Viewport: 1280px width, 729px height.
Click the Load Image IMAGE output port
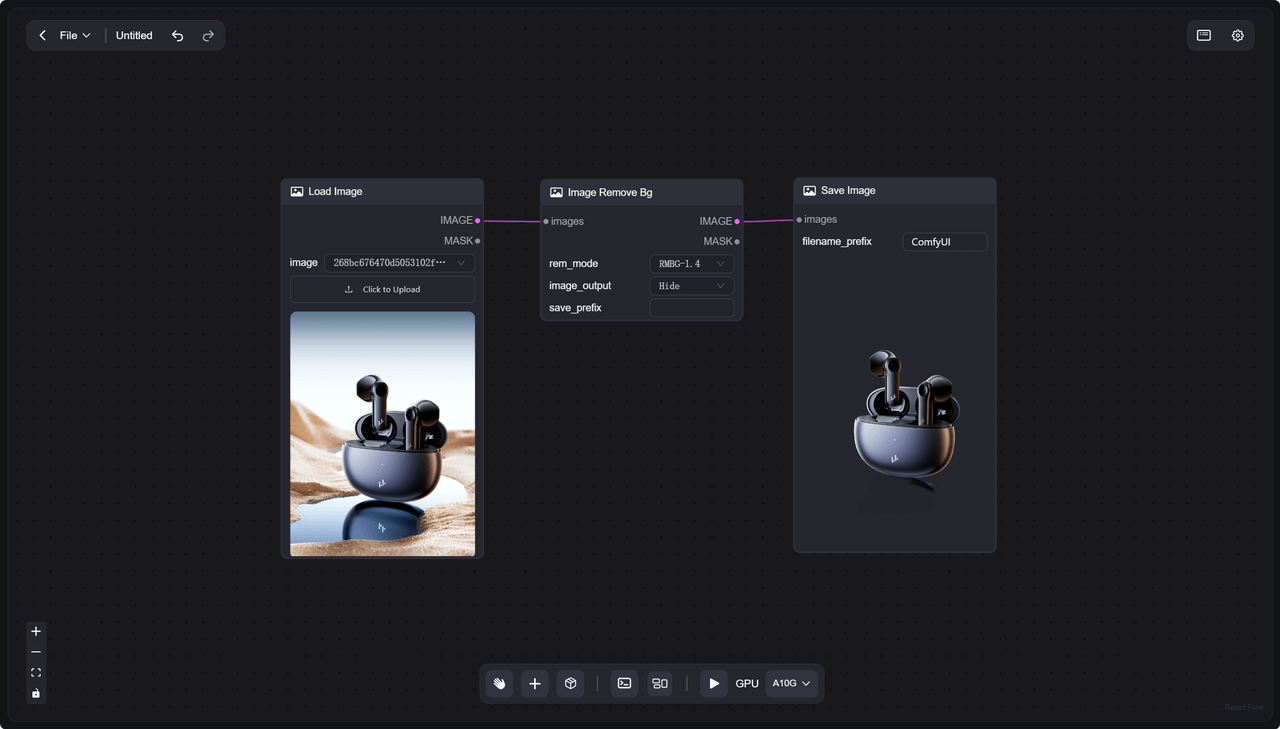click(x=478, y=220)
